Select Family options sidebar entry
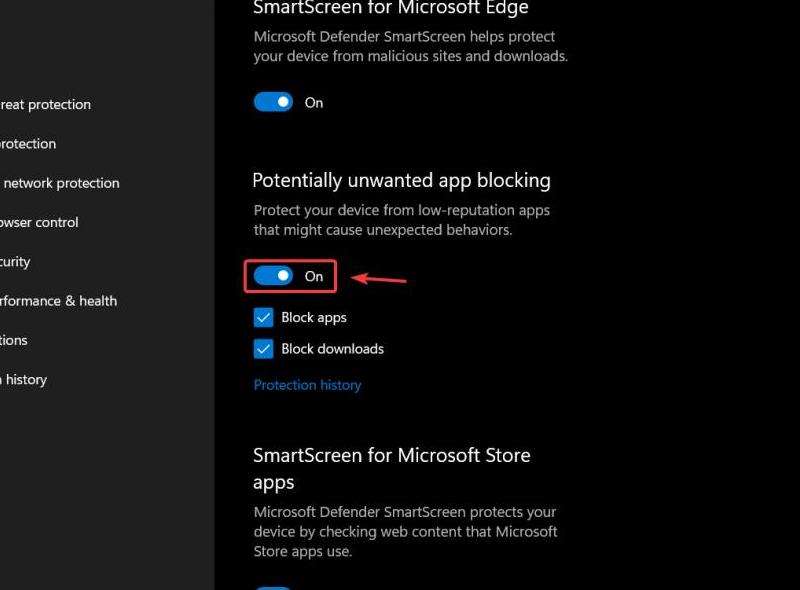 pyautogui.click(x=14, y=340)
